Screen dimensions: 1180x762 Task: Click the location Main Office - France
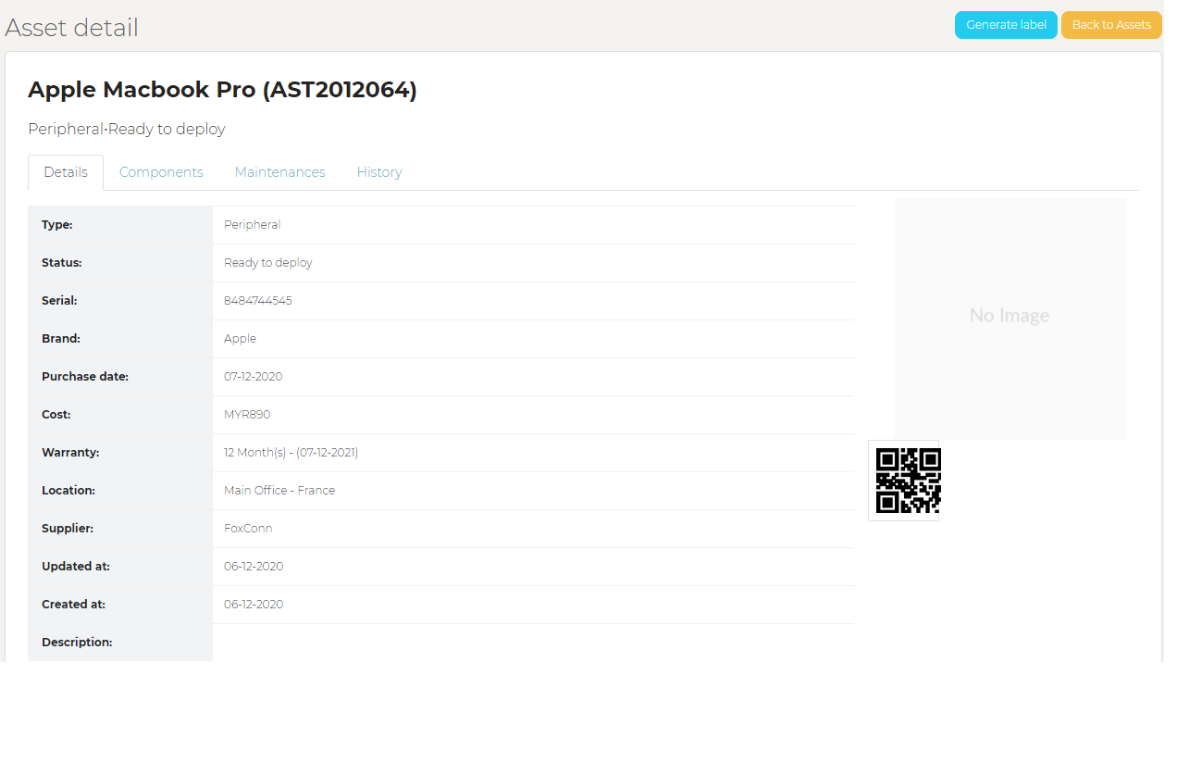coord(279,491)
